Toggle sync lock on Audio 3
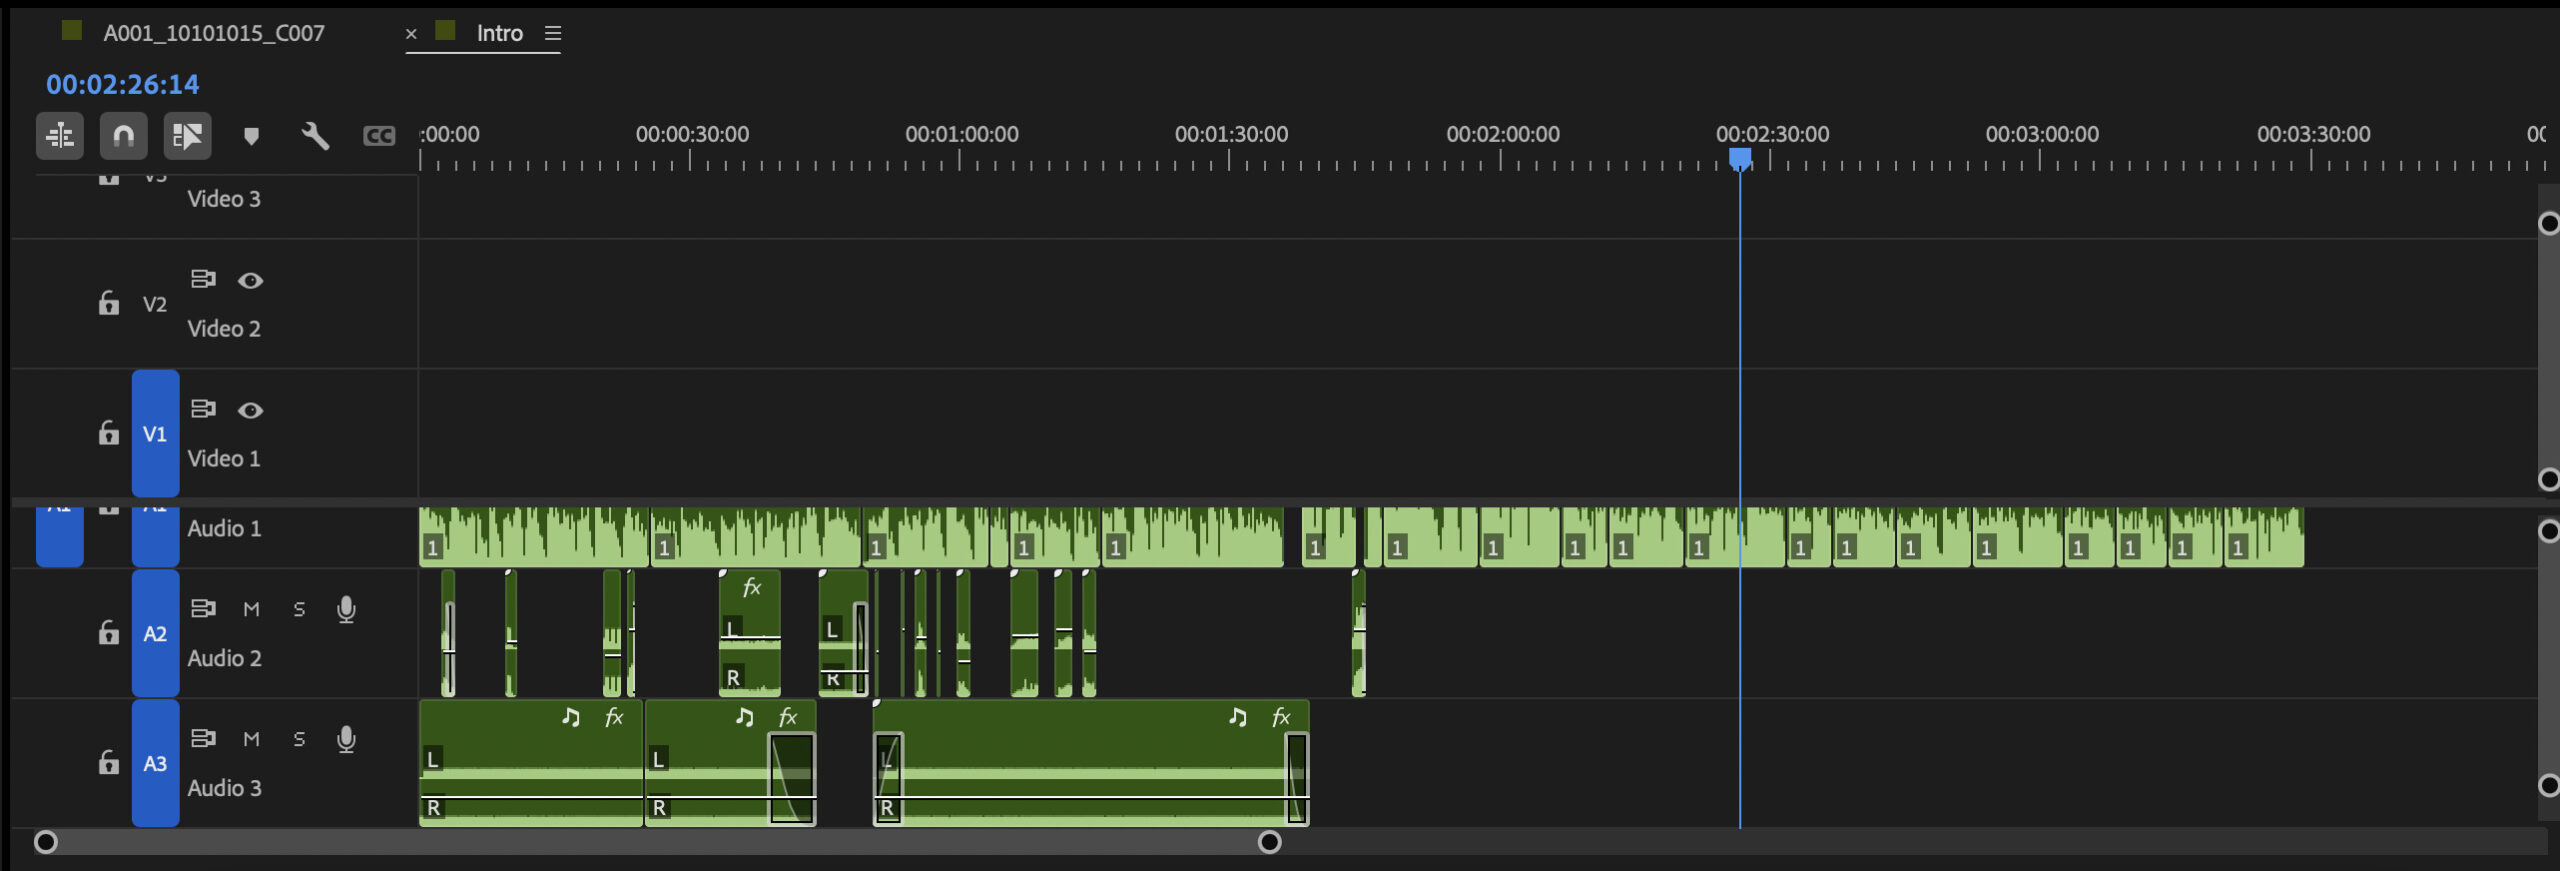The width and height of the screenshot is (2560, 871). coord(203,738)
